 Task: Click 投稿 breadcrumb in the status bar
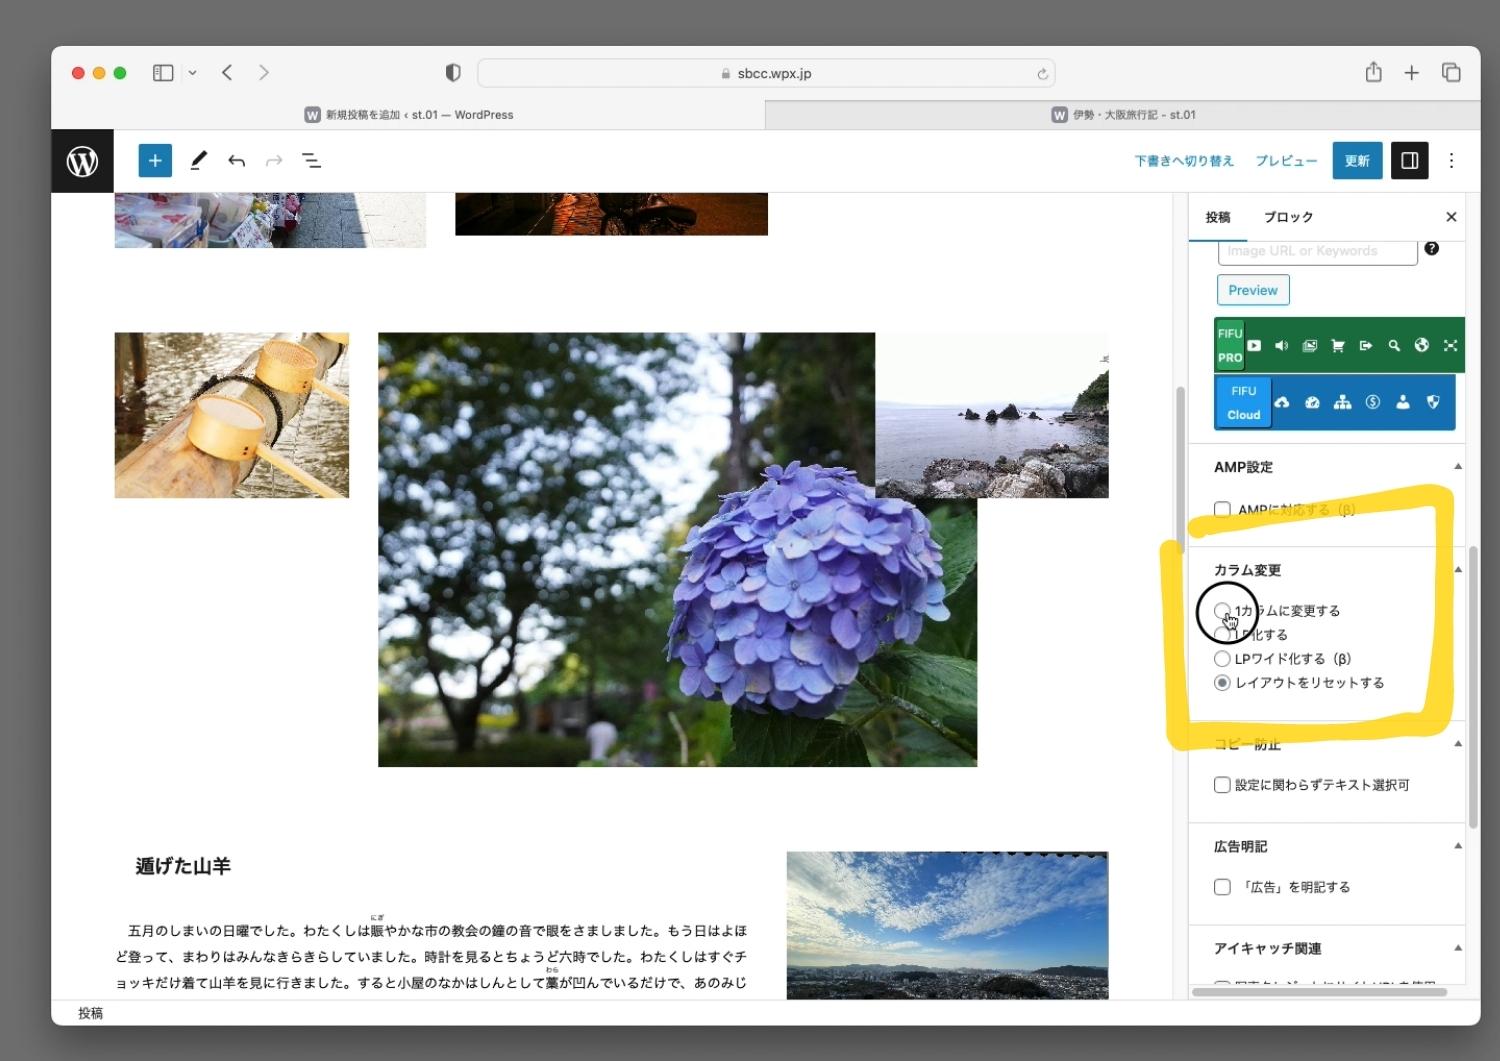click(x=91, y=1013)
